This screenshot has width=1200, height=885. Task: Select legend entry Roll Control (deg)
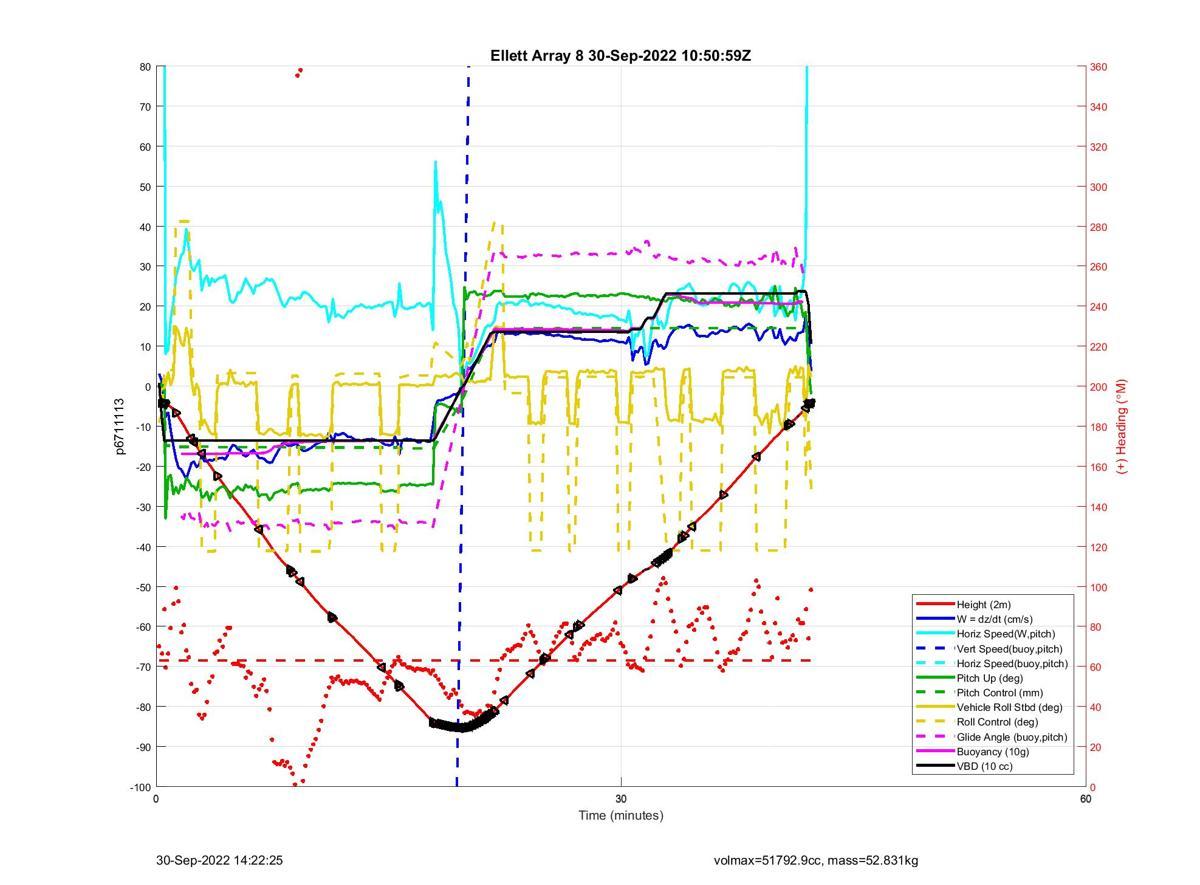[x=997, y=722]
